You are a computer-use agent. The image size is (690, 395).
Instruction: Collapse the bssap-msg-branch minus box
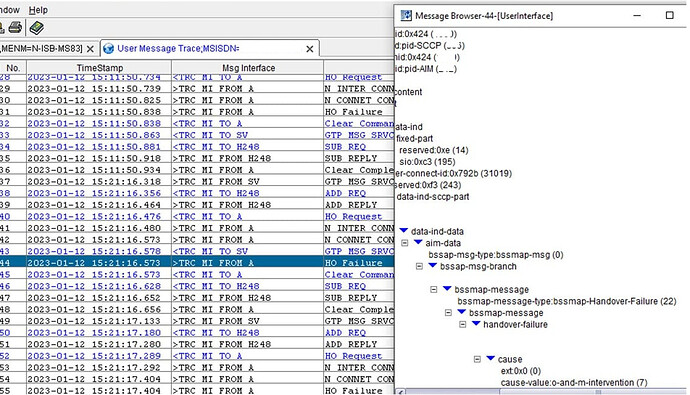point(419,266)
